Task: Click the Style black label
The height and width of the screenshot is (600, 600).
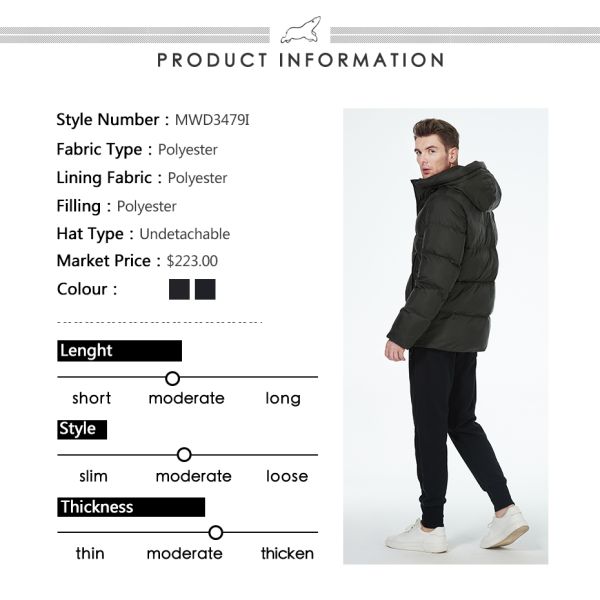Action: (x=82, y=429)
